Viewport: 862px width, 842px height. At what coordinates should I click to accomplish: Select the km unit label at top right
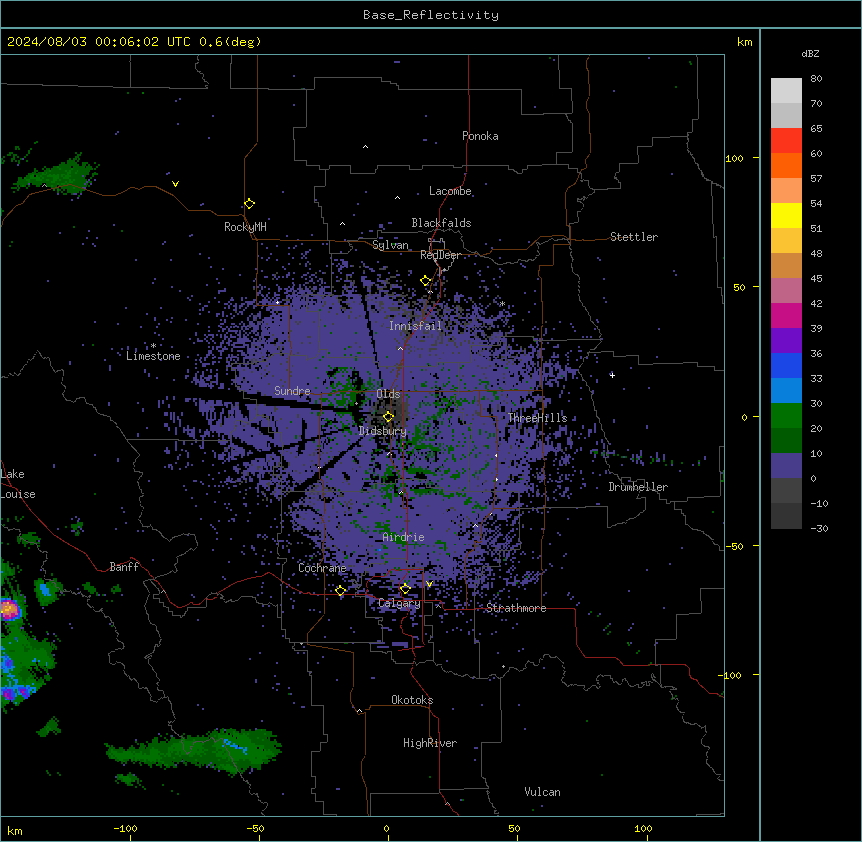pyautogui.click(x=744, y=42)
